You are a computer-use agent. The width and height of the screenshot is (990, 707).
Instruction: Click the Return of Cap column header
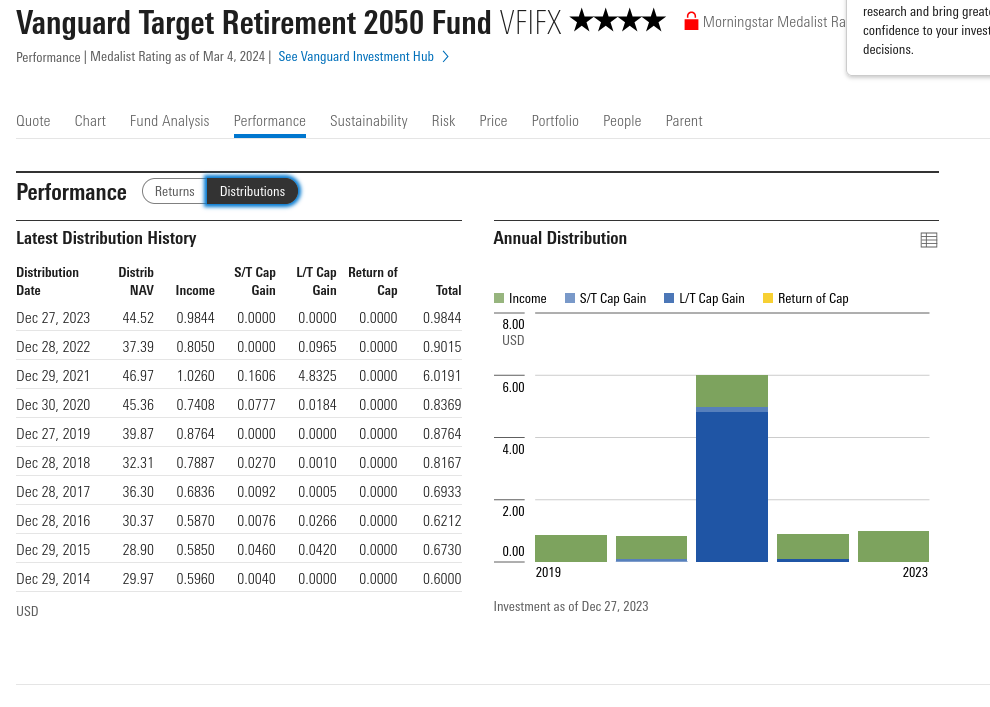pyautogui.click(x=373, y=282)
